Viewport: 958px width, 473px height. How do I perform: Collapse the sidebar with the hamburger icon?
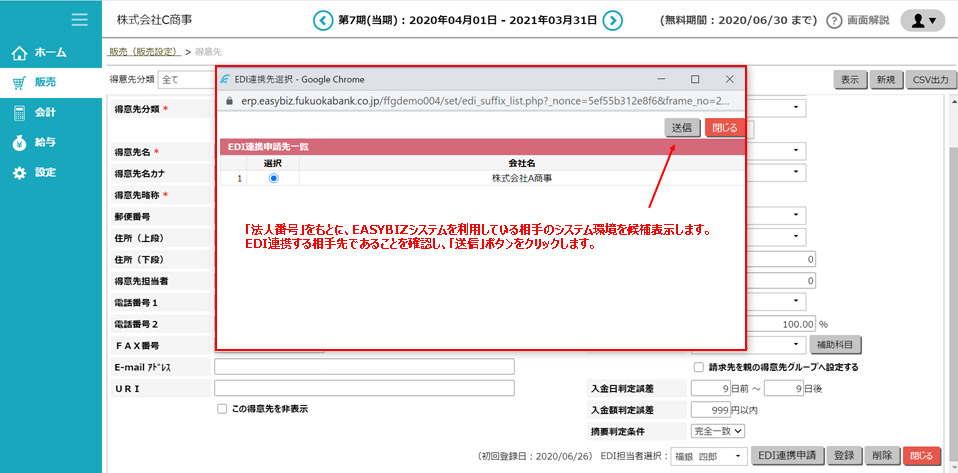click(x=80, y=20)
